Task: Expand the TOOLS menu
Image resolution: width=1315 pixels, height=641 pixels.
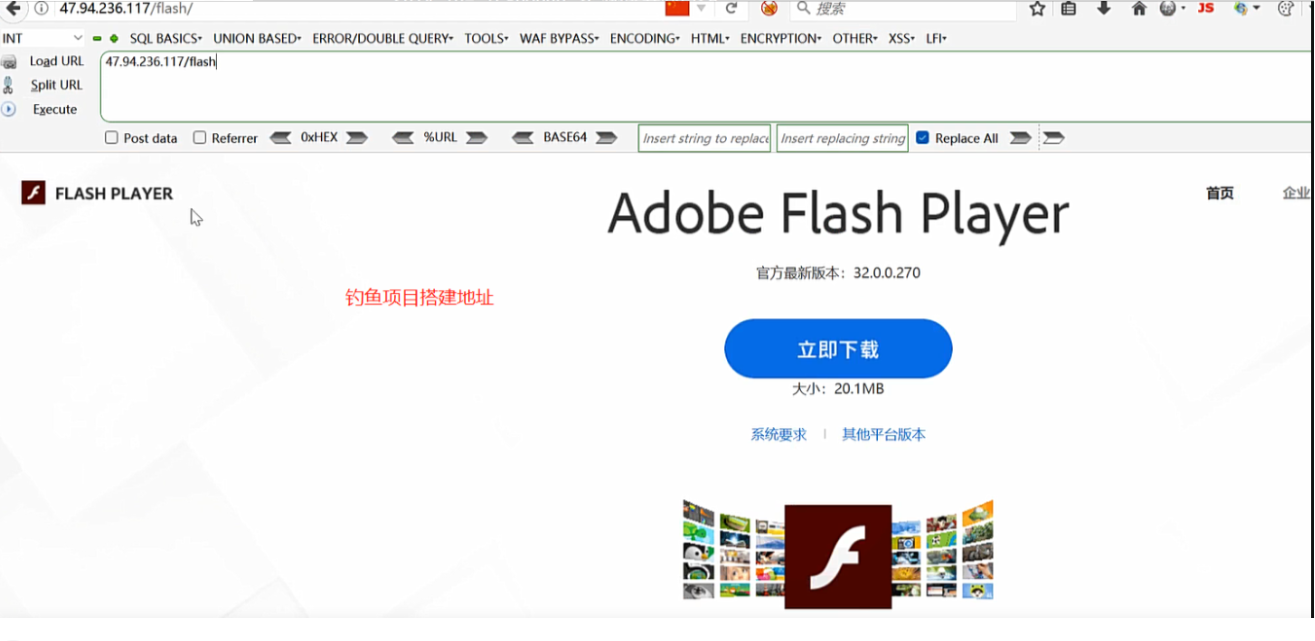Action: pos(486,38)
